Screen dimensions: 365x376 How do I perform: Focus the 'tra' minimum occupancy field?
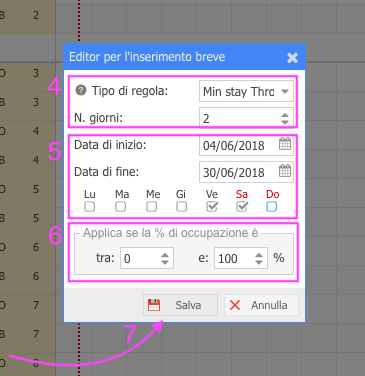coord(147,258)
